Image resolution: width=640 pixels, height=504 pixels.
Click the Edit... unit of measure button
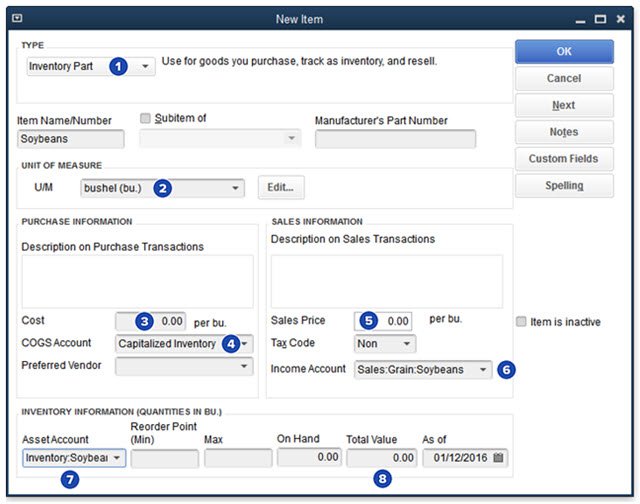click(x=281, y=187)
